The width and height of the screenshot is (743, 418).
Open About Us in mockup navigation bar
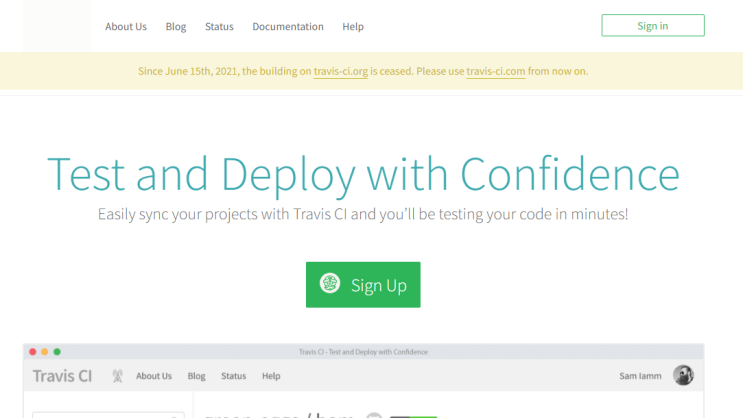[x=154, y=376]
